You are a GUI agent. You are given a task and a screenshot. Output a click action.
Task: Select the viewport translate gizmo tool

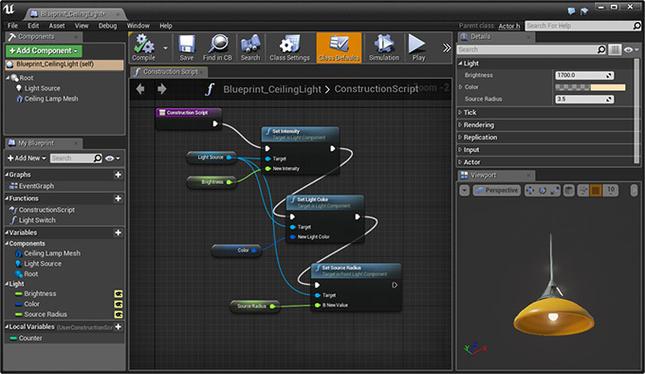(530, 190)
